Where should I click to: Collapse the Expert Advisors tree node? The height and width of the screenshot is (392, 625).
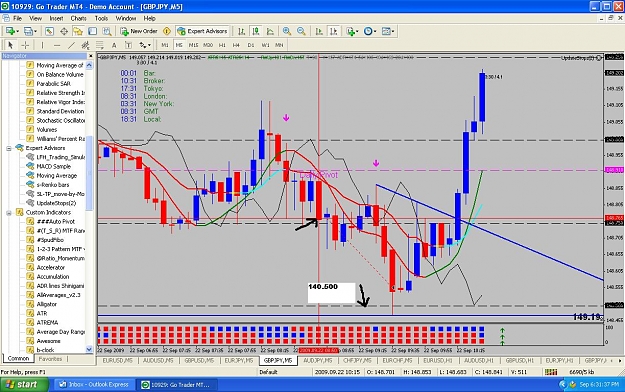coord(9,148)
